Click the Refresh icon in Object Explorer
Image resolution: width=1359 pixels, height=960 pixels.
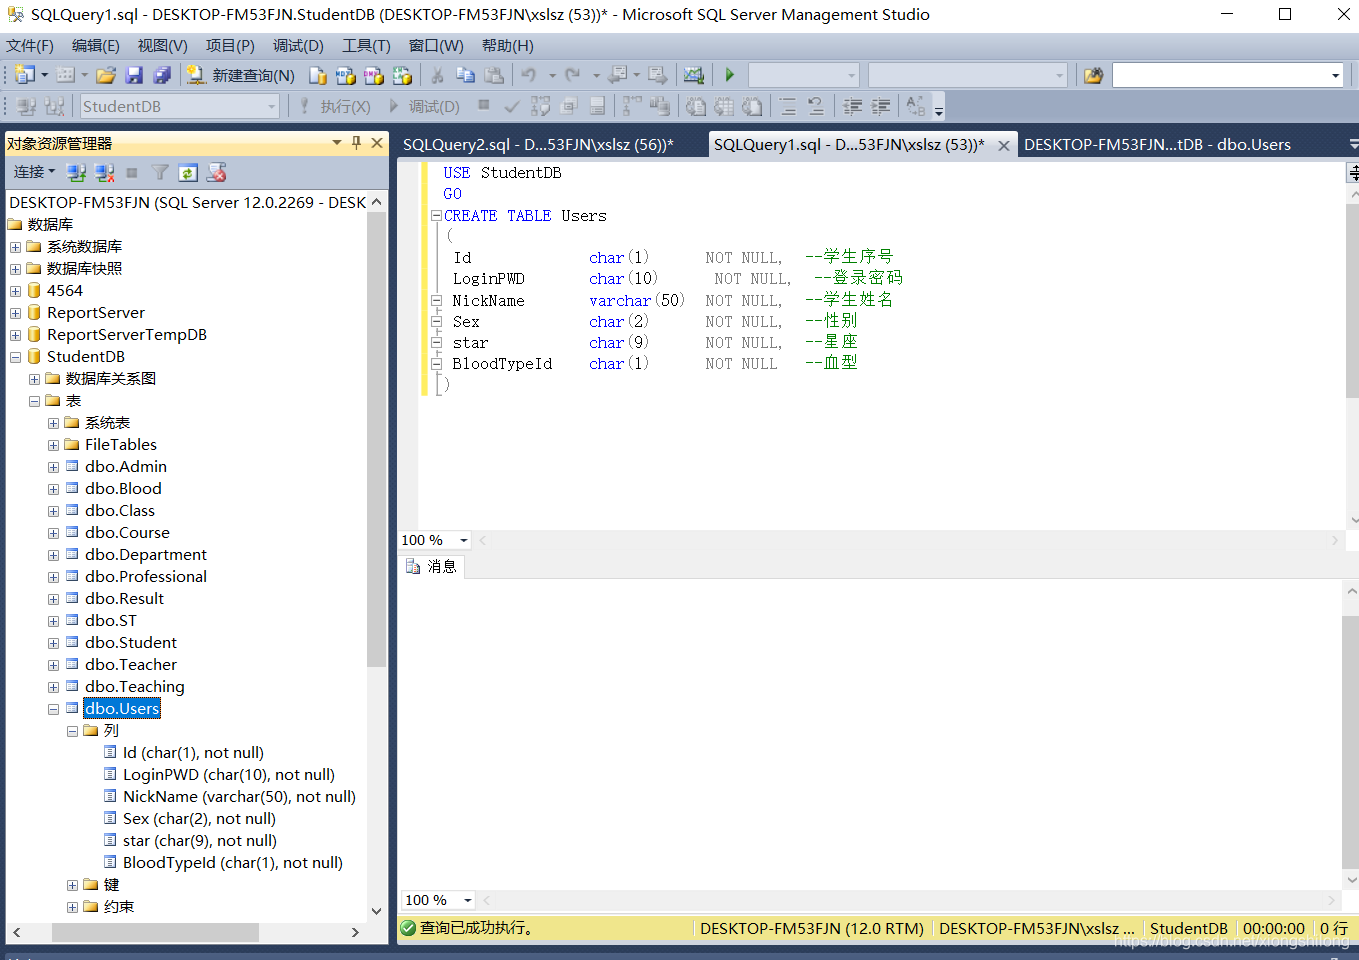pos(187,172)
